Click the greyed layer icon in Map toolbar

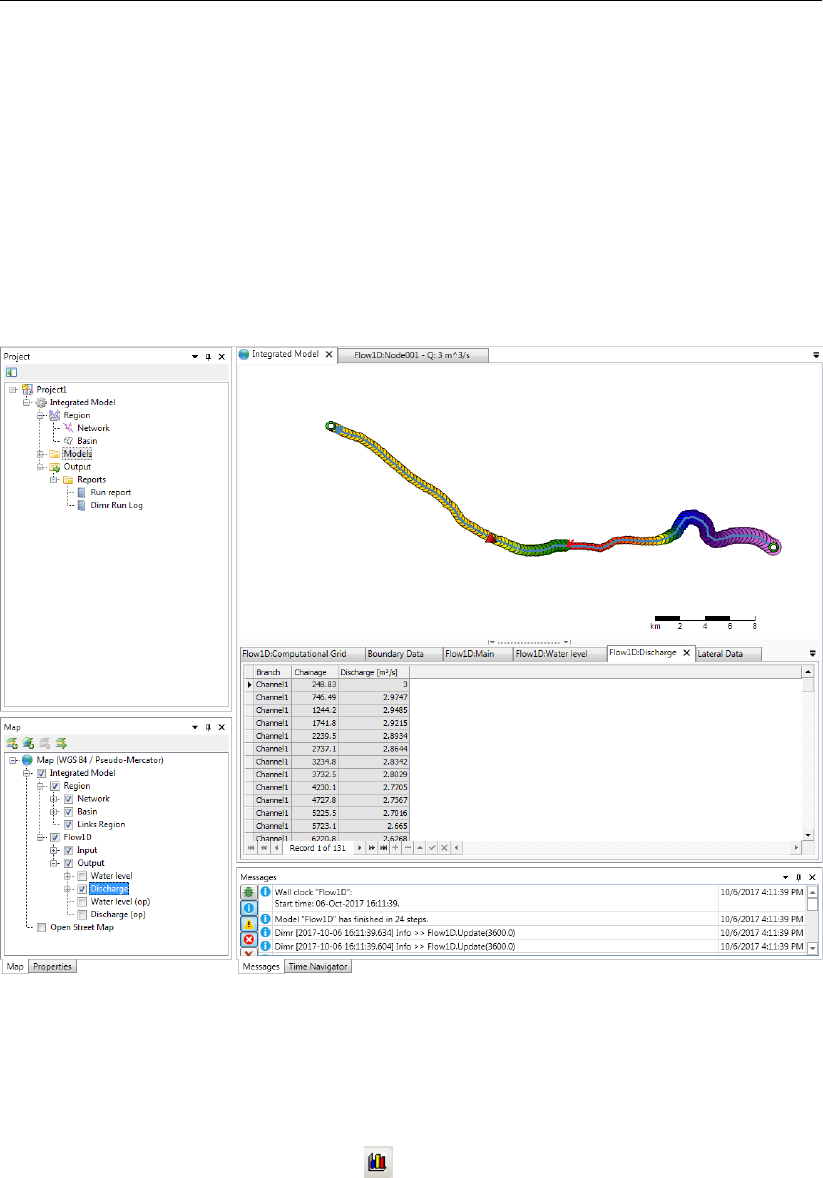45,743
